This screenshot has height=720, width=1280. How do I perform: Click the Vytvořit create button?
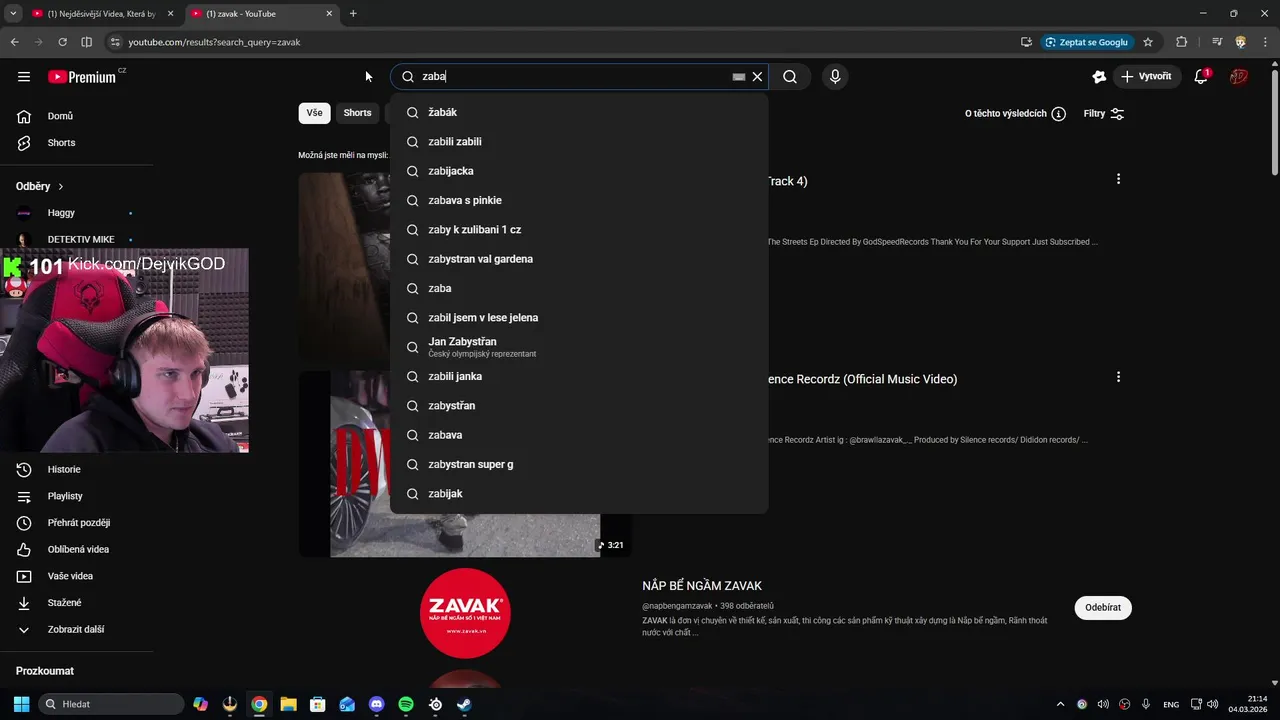click(x=1146, y=76)
